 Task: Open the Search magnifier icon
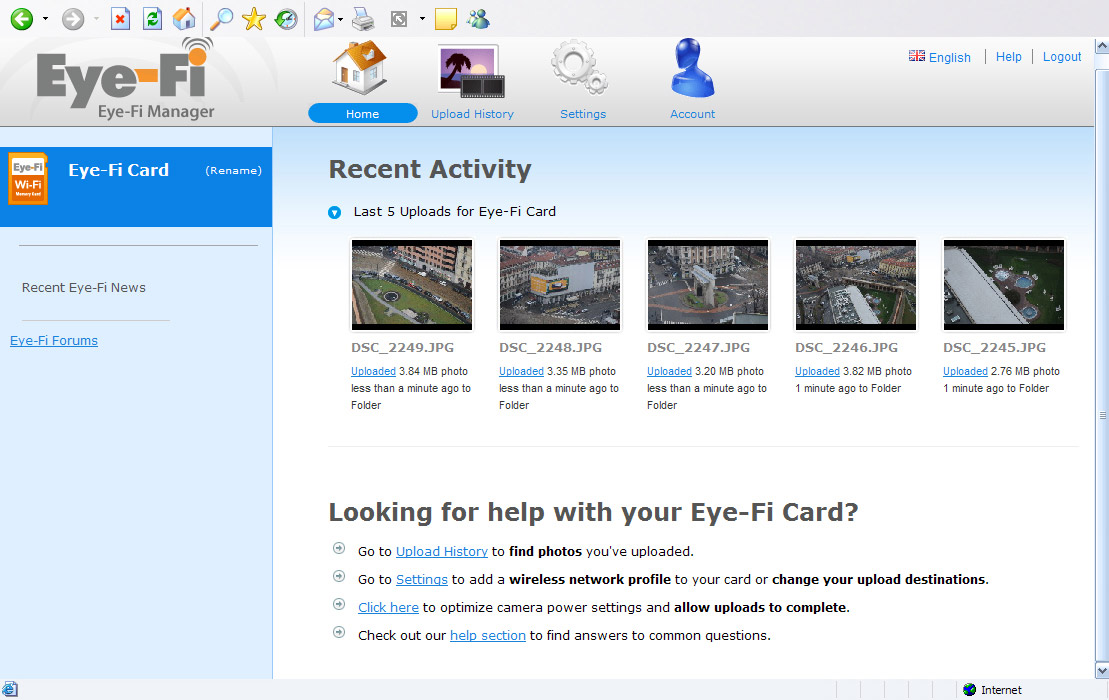click(221, 18)
